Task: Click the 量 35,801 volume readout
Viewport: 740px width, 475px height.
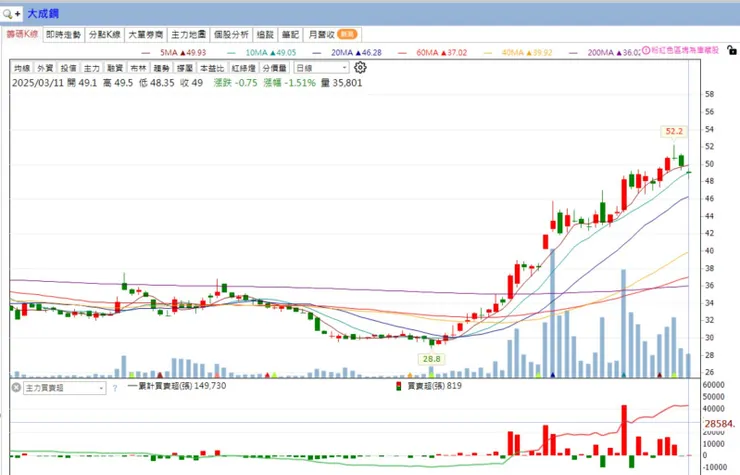Action: tap(341, 83)
